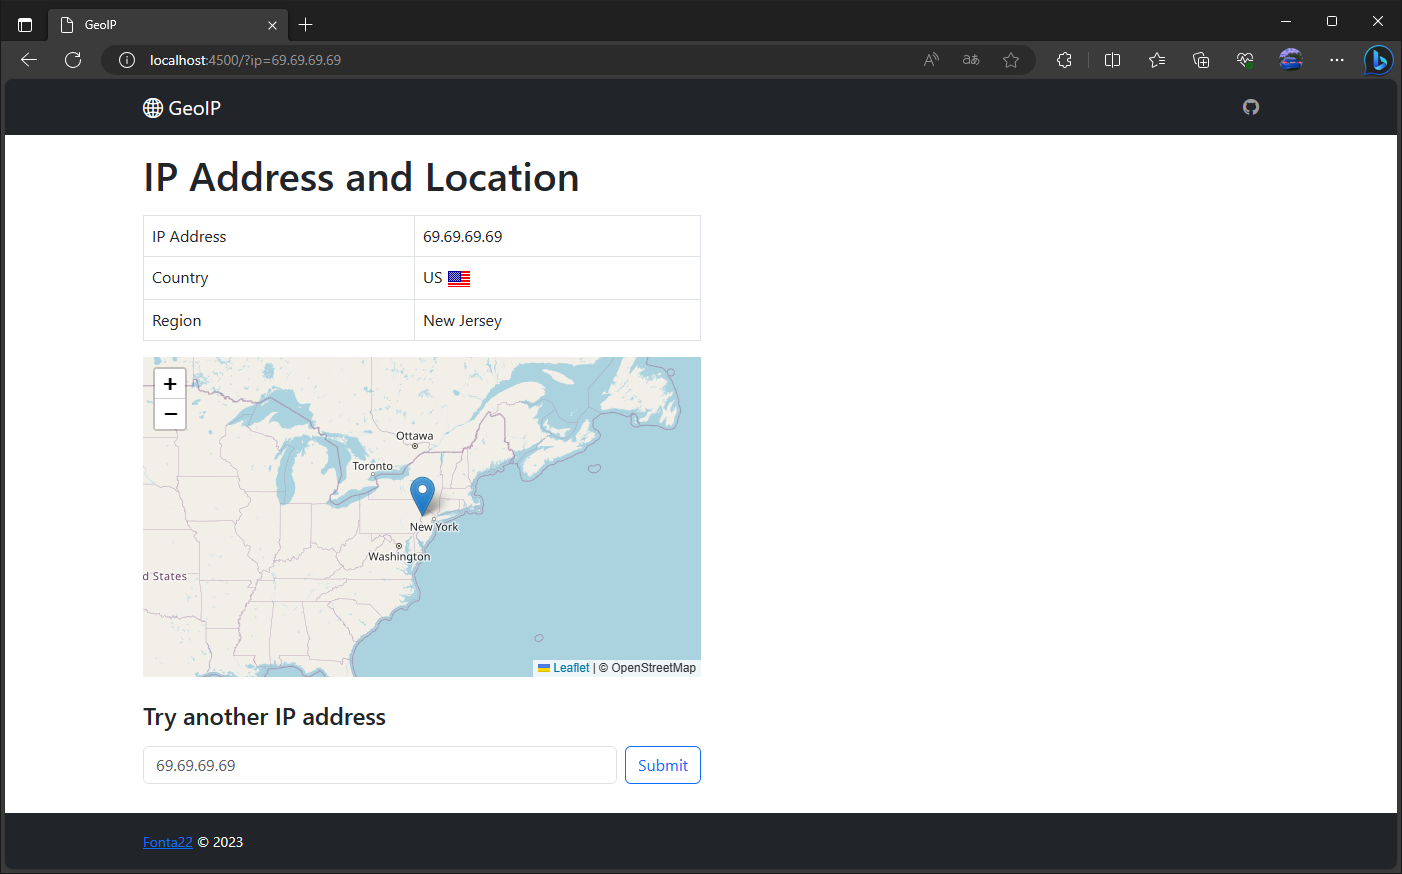Click the Country label cell
Viewport: 1402px width, 874px height.
tap(279, 278)
